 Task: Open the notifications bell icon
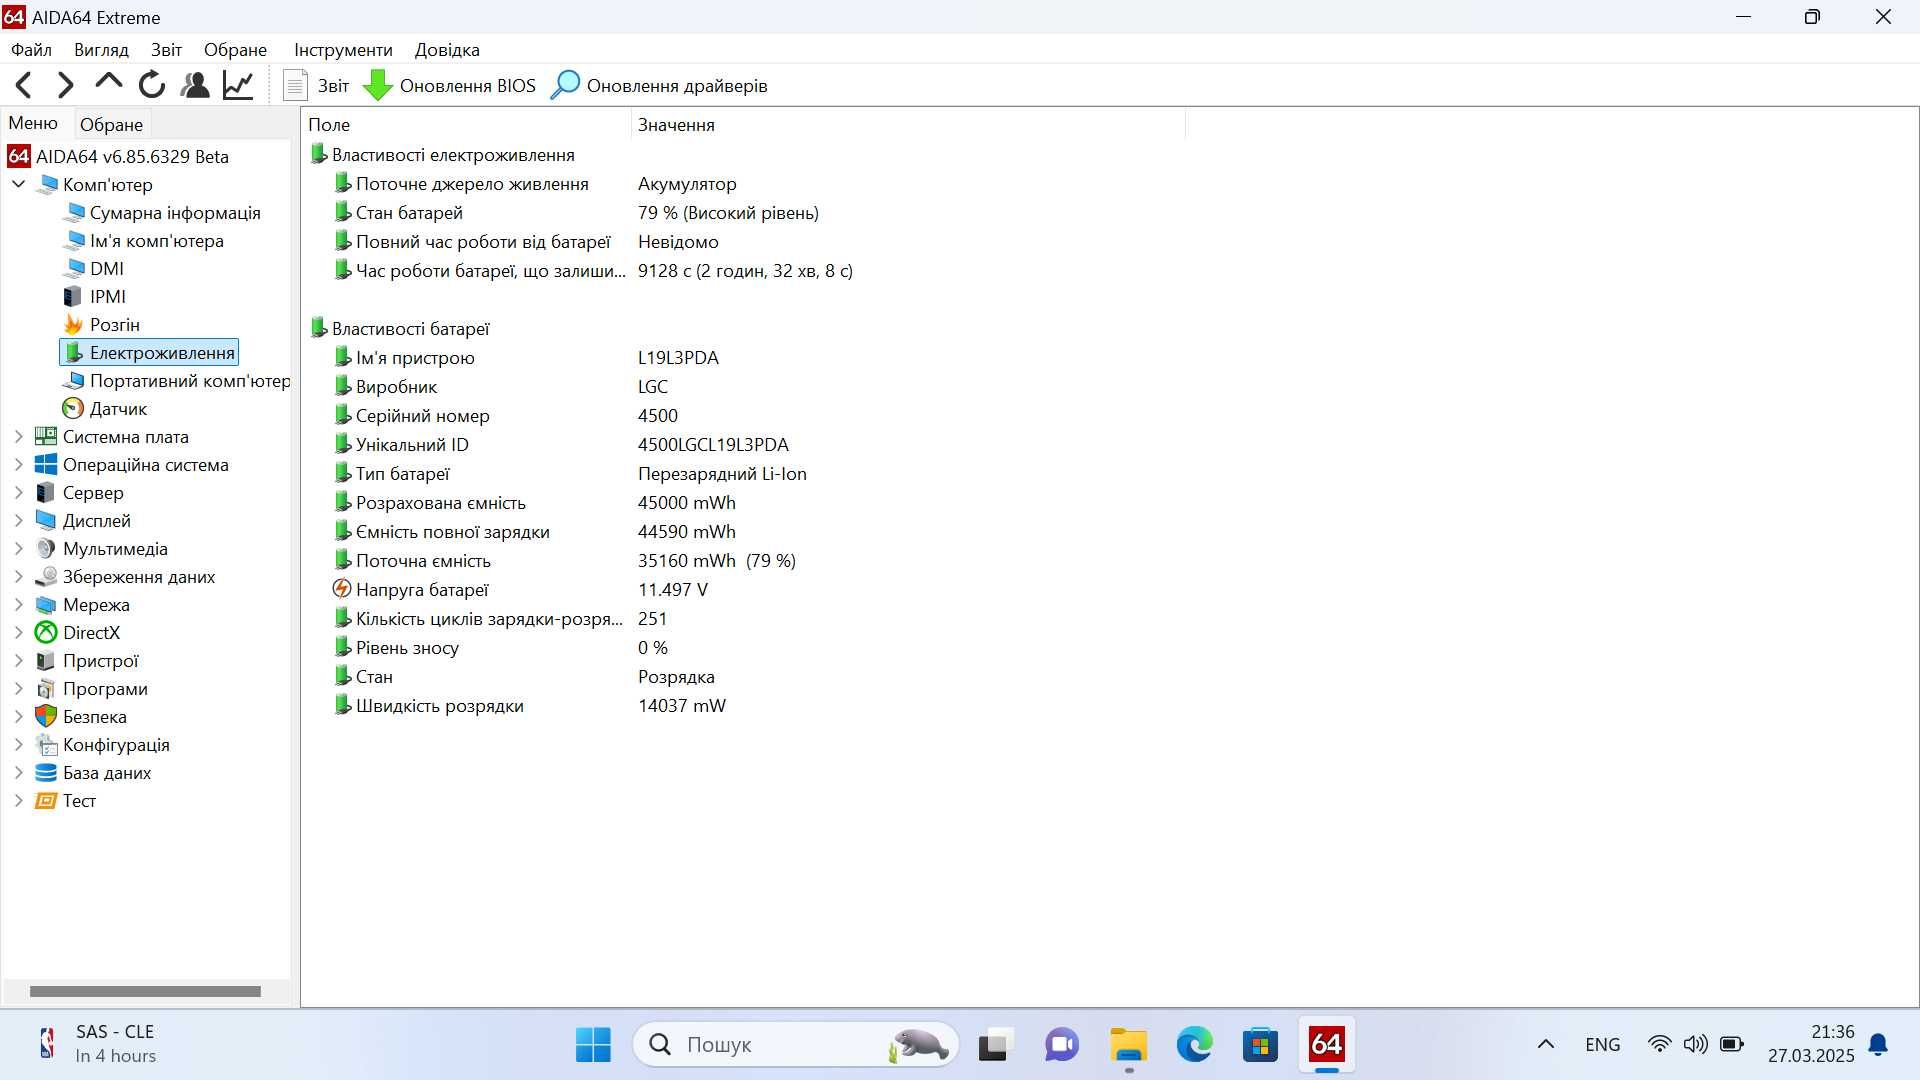pyautogui.click(x=1878, y=1044)
